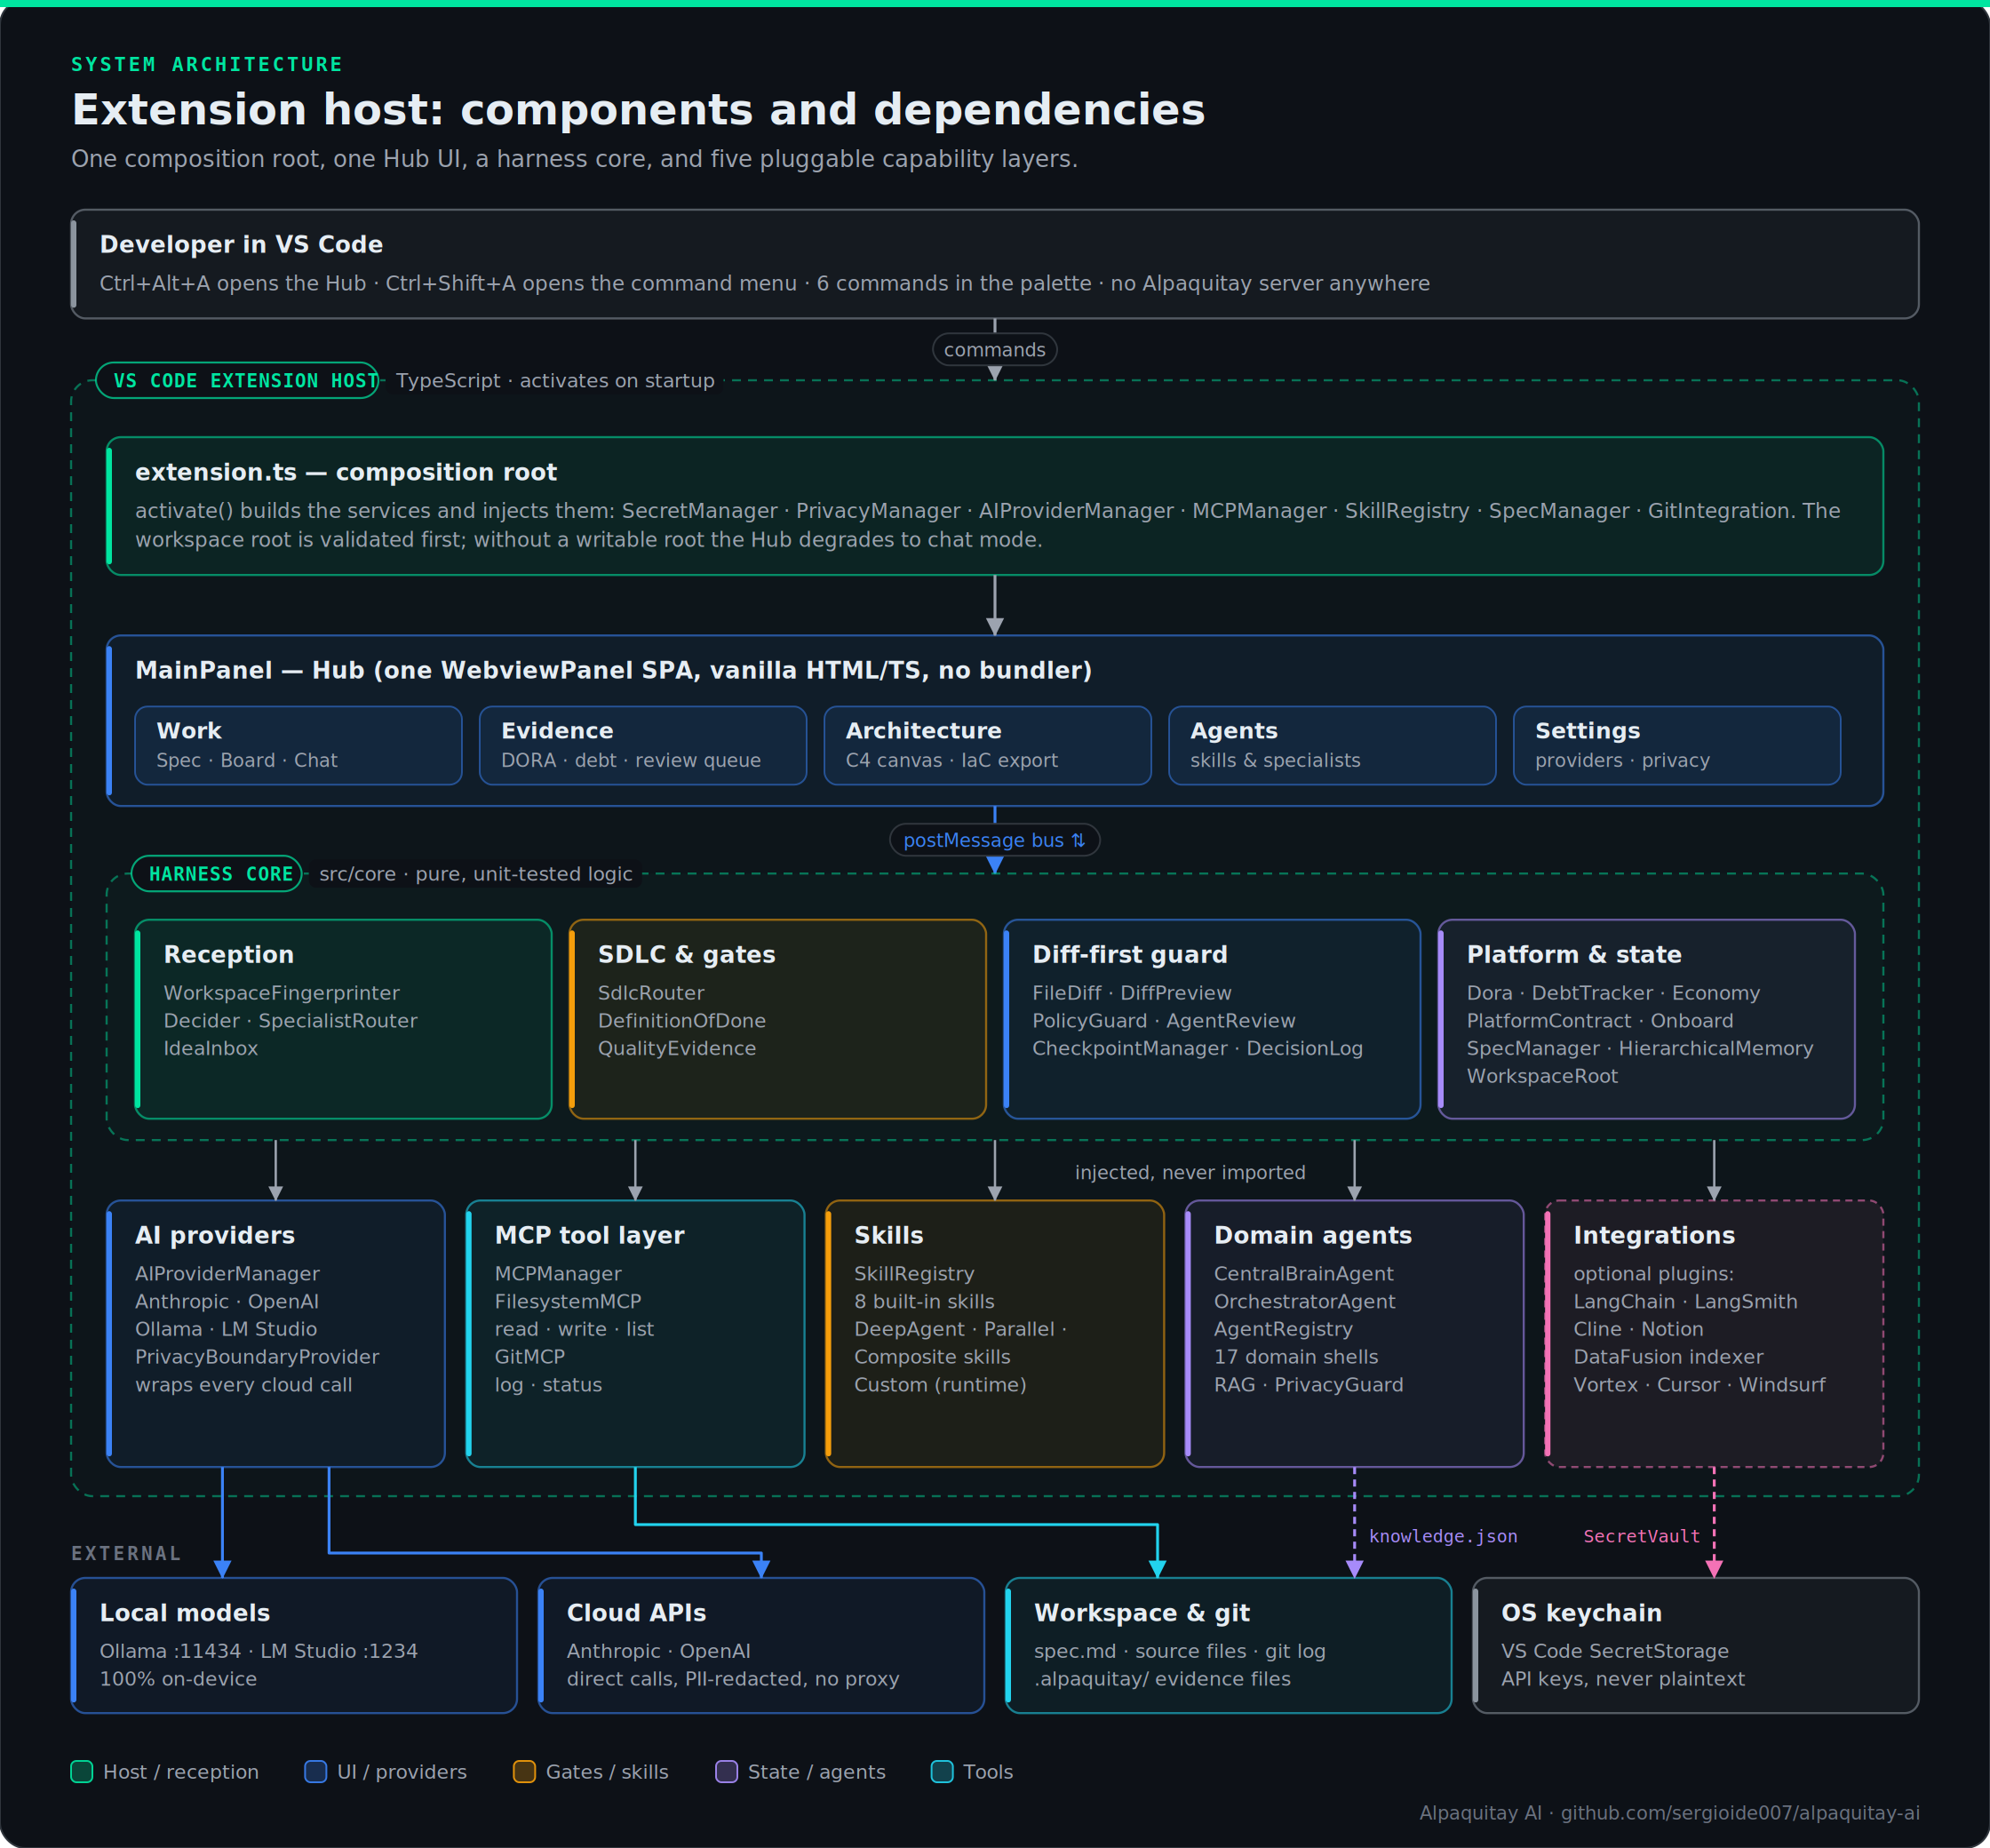The height and width of the screenshot is (1848, 1990).
Task: Select the Domain agents card
Action: [x=1355, y=1333]
